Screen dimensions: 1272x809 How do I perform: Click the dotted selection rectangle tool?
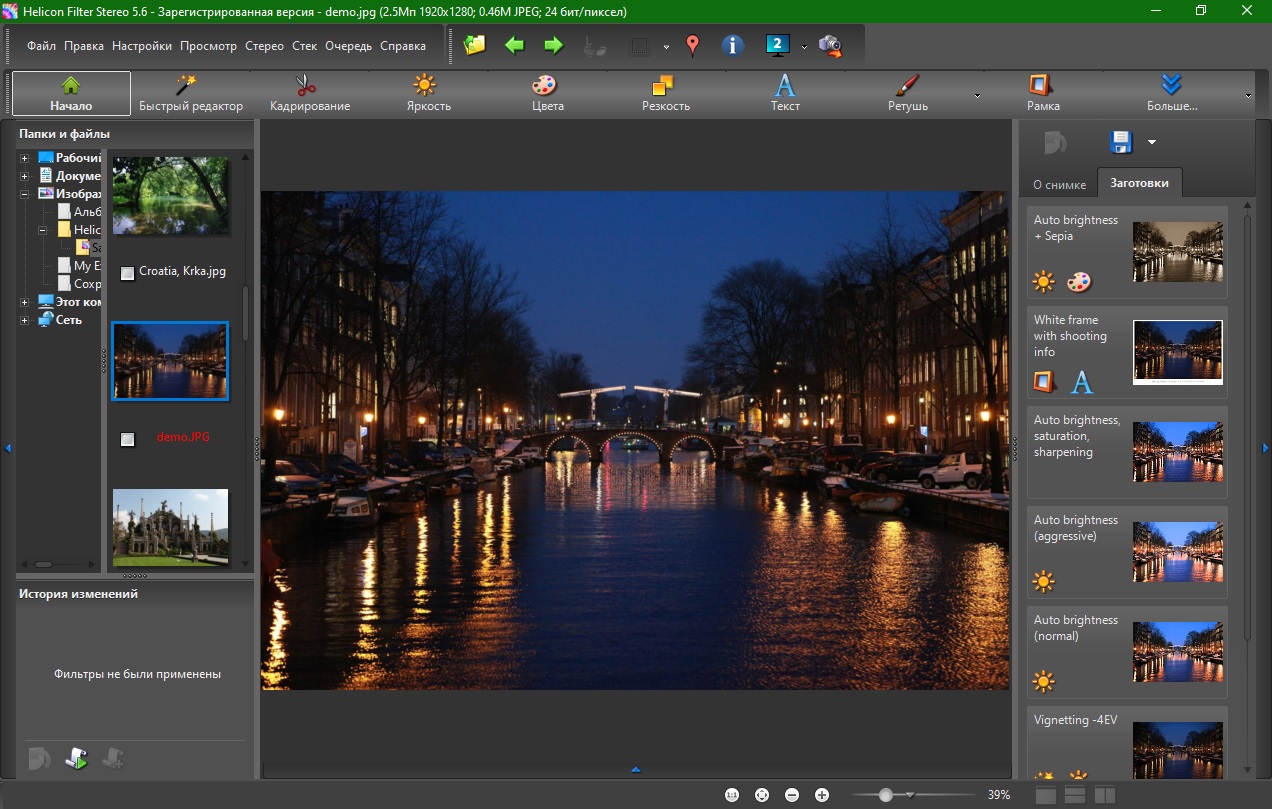pos(639,45)
